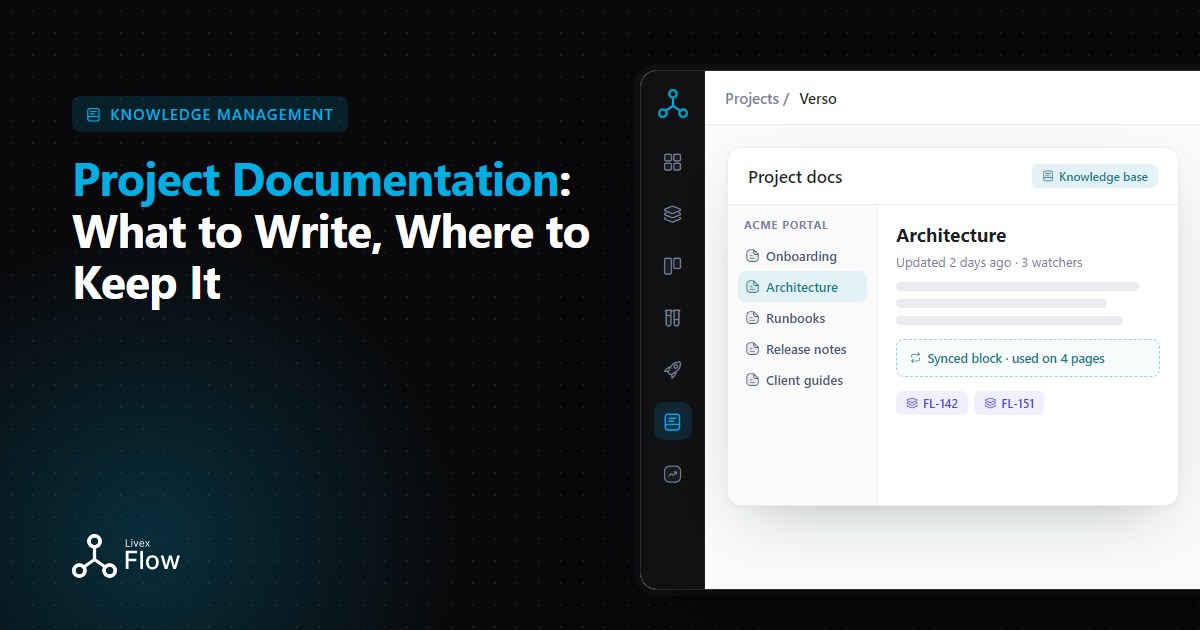Click the Flow logo atop the sidebar
The width and height of the screenshot is (1200, 630).
click(672, 103)
